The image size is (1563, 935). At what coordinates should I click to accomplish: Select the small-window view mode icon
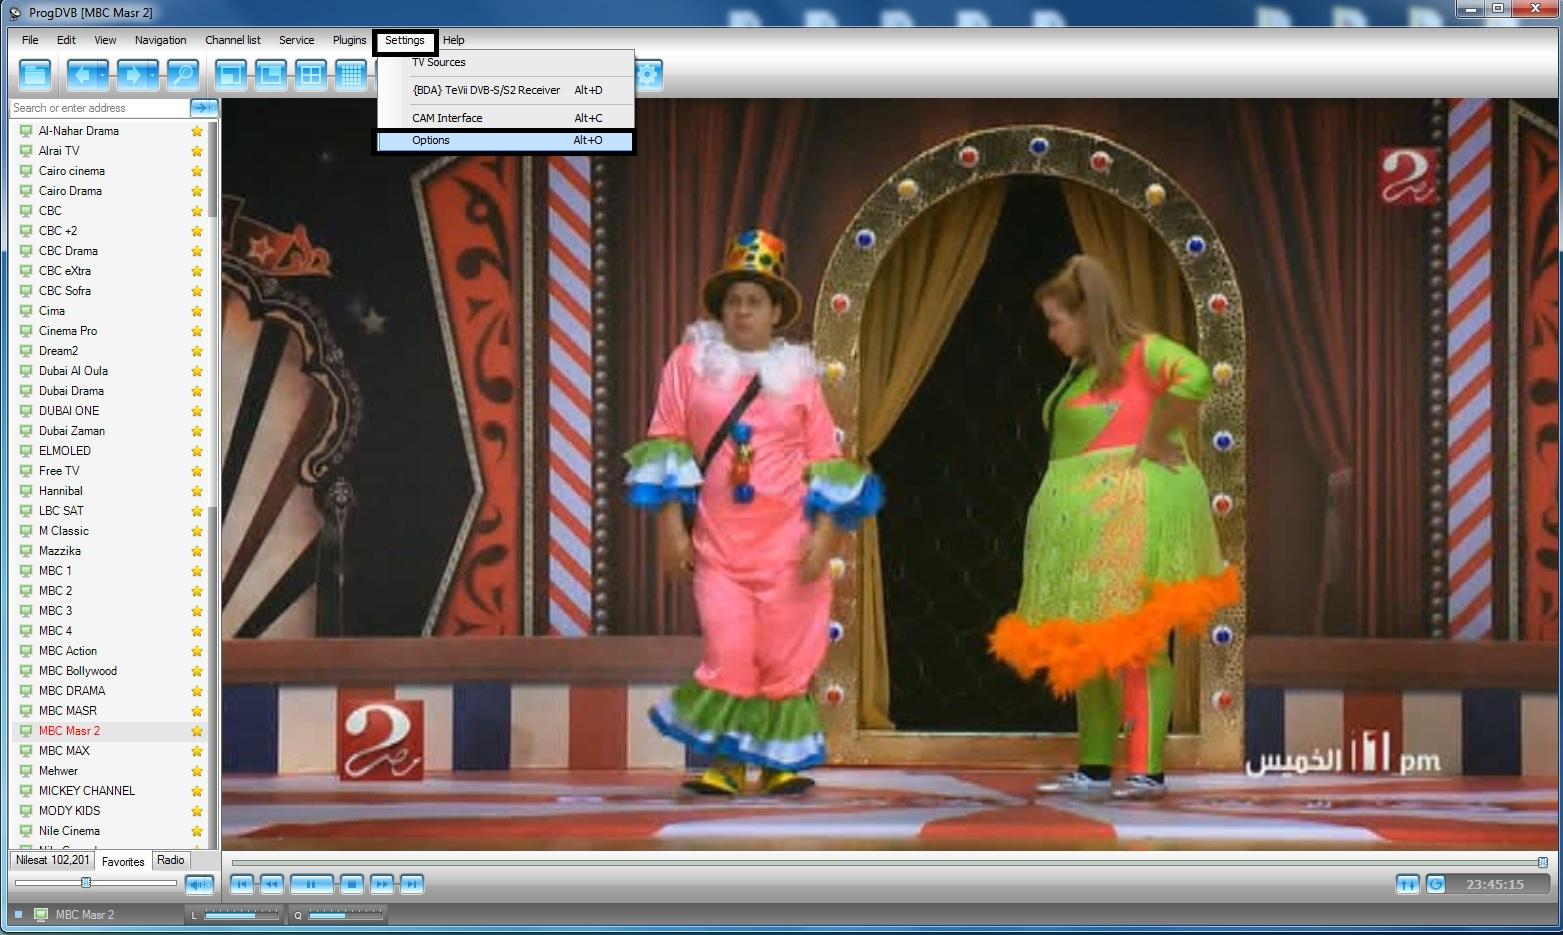(231, 75)
